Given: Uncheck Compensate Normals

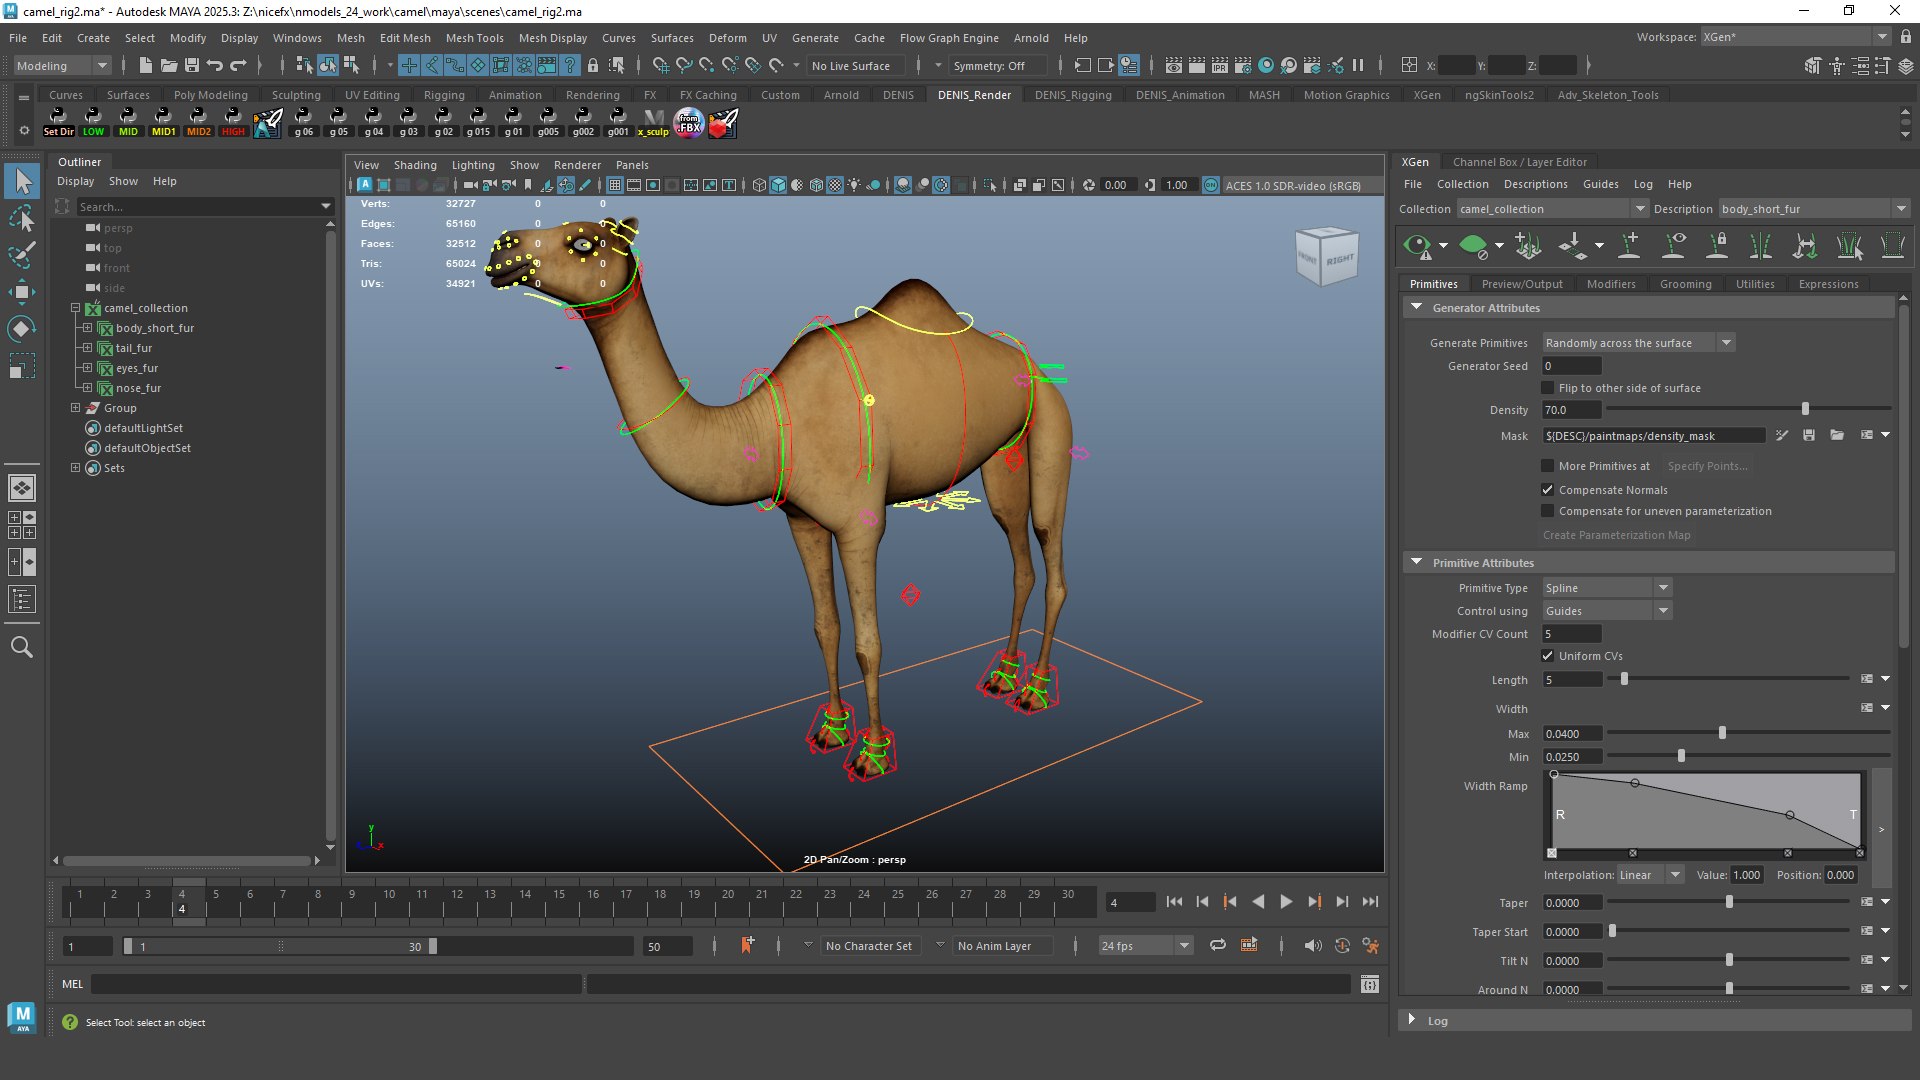Looking at the screenshot, I should coord(1548,490).
